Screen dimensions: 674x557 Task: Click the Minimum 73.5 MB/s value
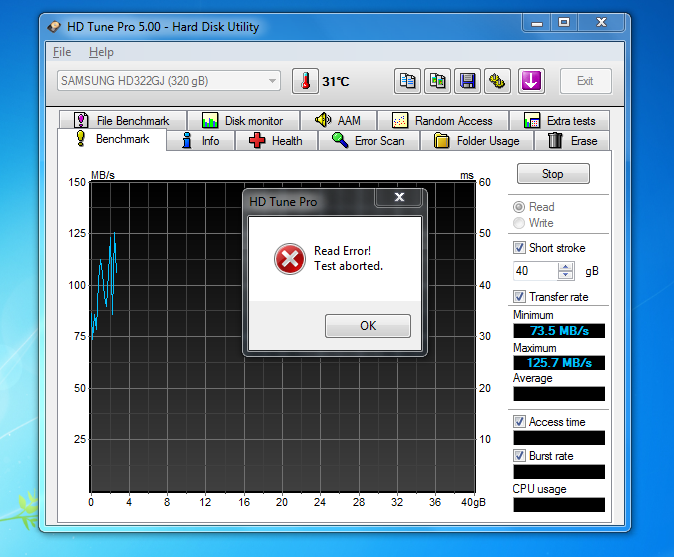(559, 331)
